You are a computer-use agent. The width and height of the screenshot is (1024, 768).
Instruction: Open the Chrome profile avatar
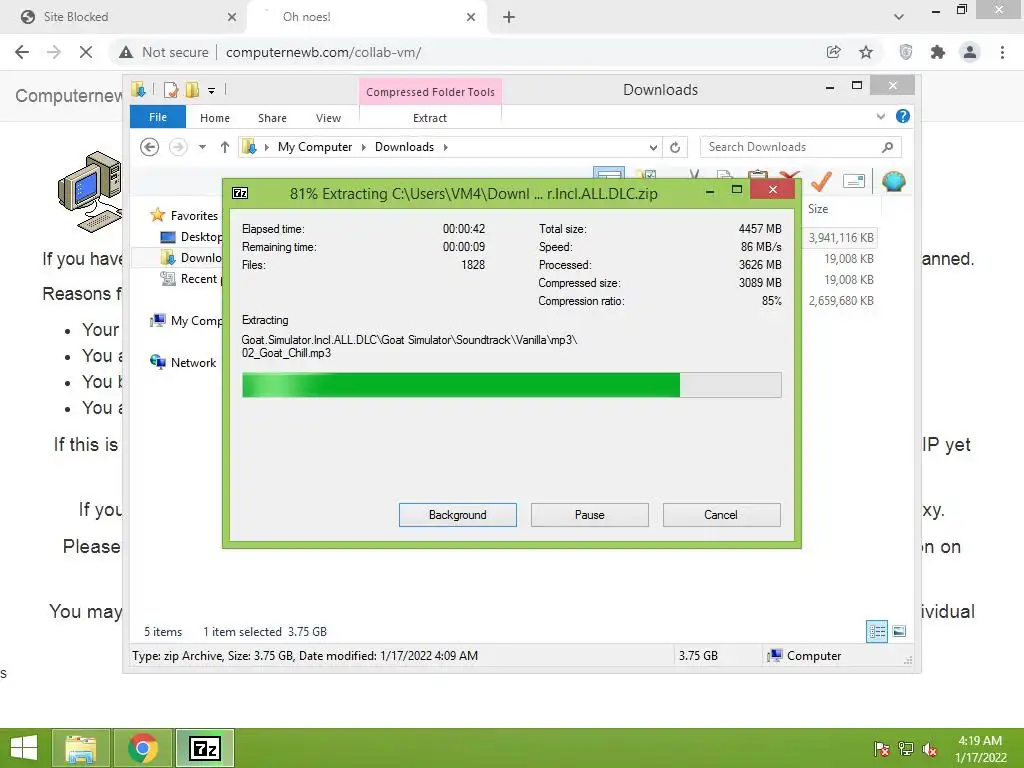[970, 52]
